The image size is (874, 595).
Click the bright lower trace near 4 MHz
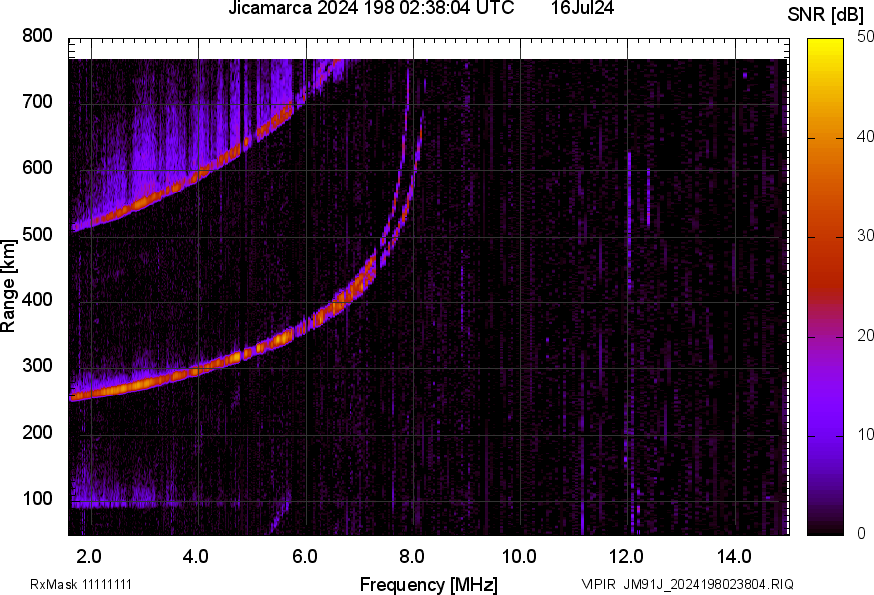pos(198,369)
